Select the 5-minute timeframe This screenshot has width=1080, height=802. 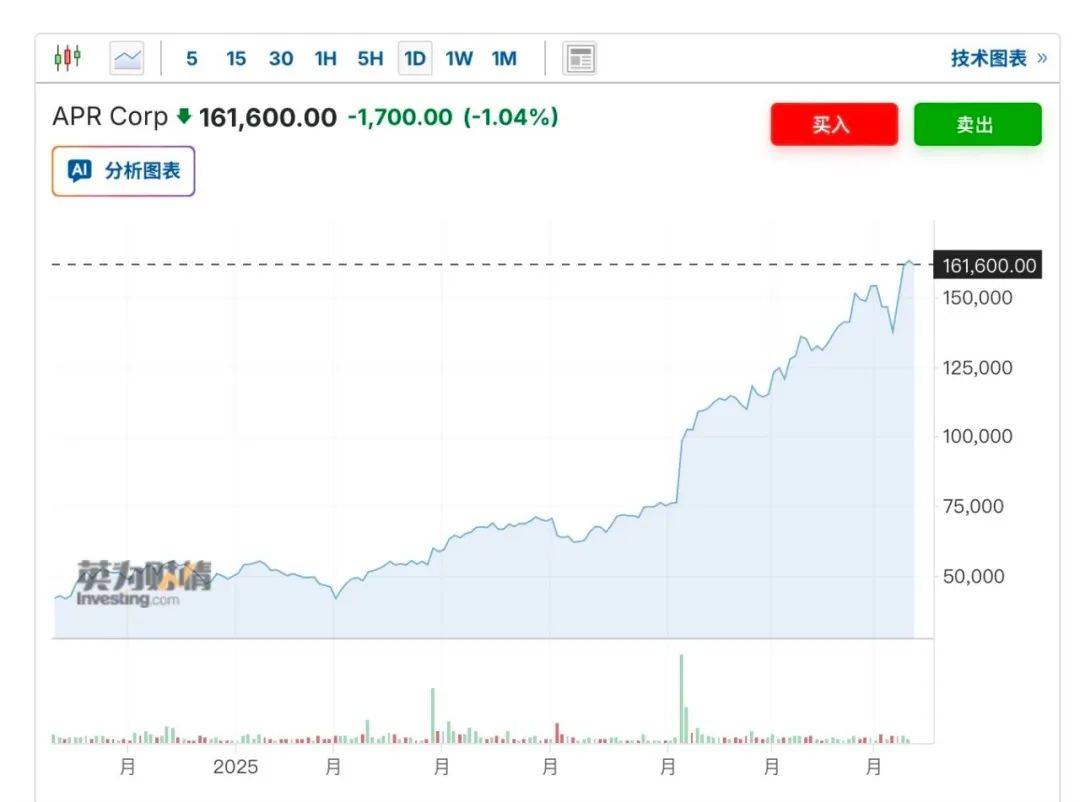click(x=191, y=59)
